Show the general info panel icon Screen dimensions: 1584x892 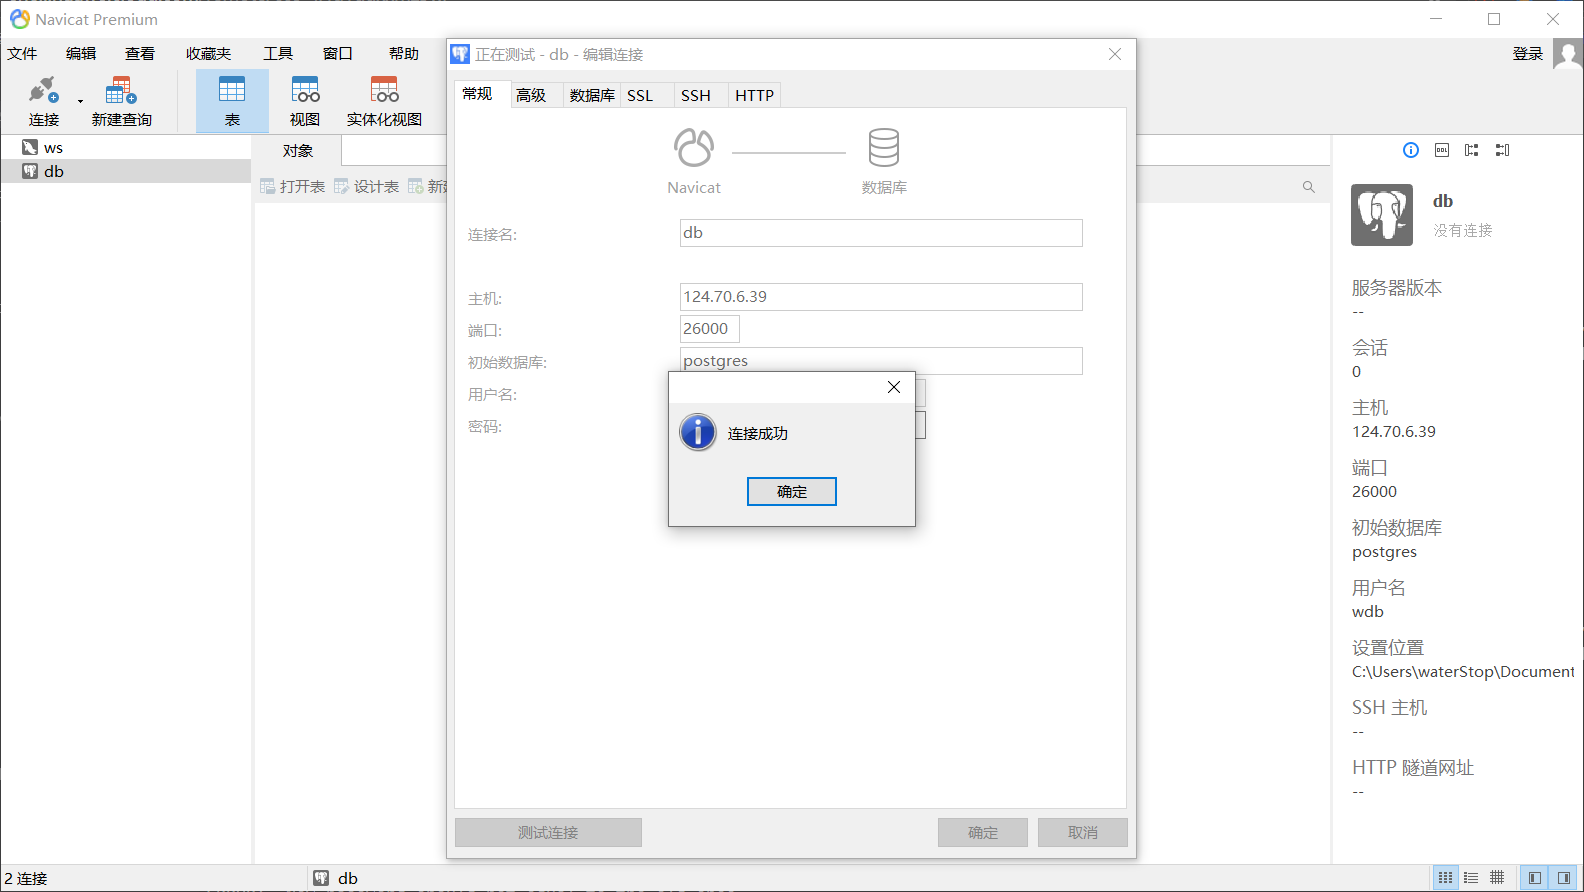coord(1411,150)
